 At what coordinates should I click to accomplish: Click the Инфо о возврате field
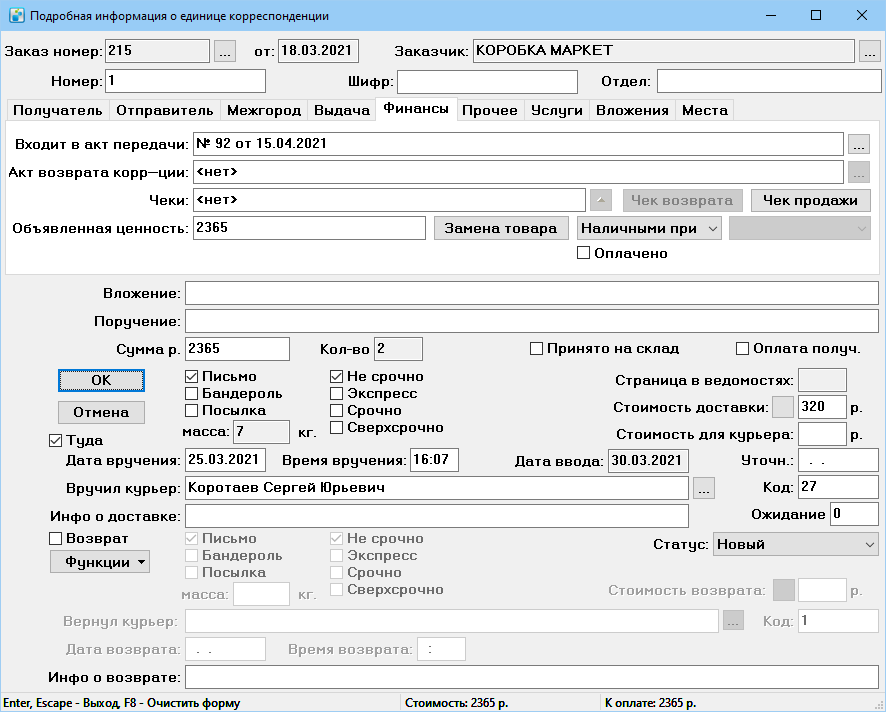[532, 678]
